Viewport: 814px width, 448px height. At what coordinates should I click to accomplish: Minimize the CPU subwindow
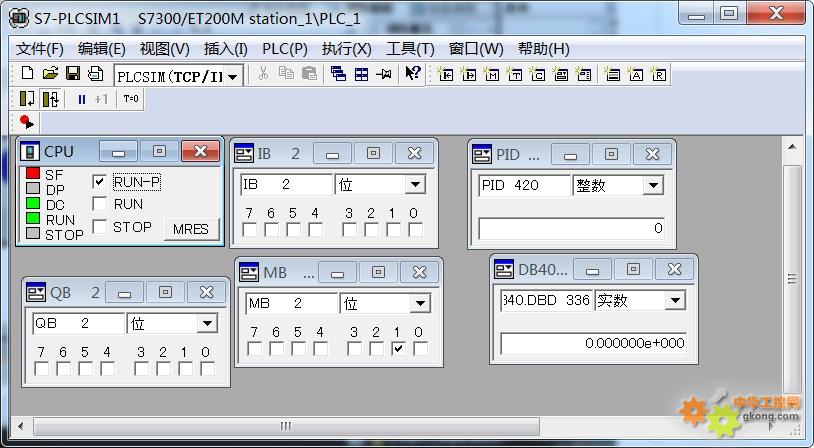[x=118, y=152]
